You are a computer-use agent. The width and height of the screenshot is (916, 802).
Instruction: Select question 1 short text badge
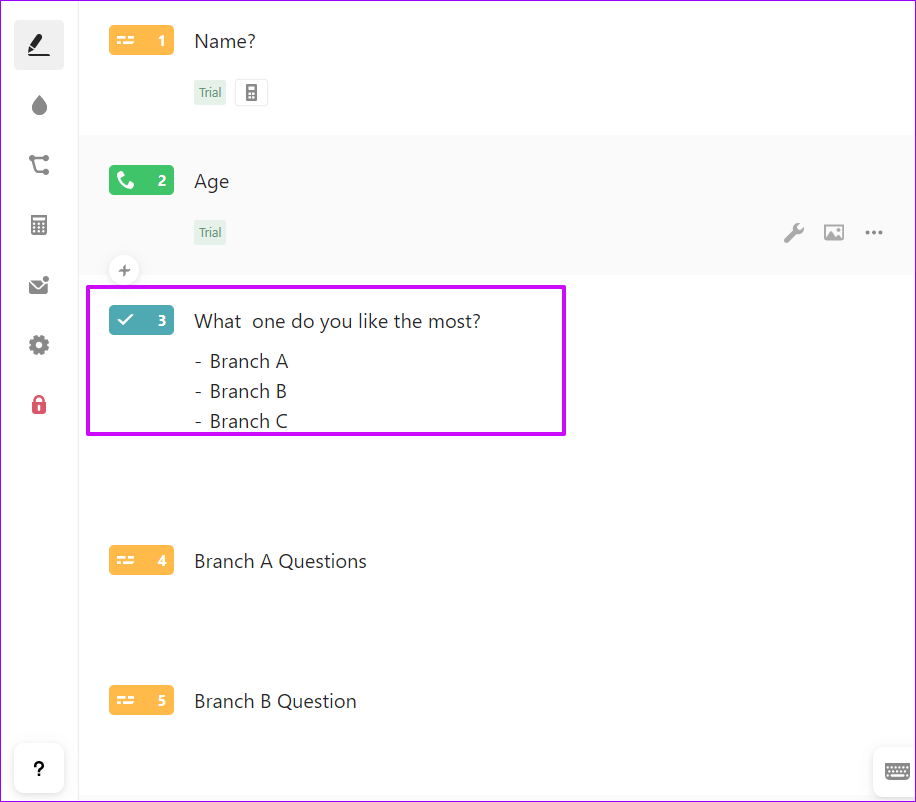(x=141, y=41)
